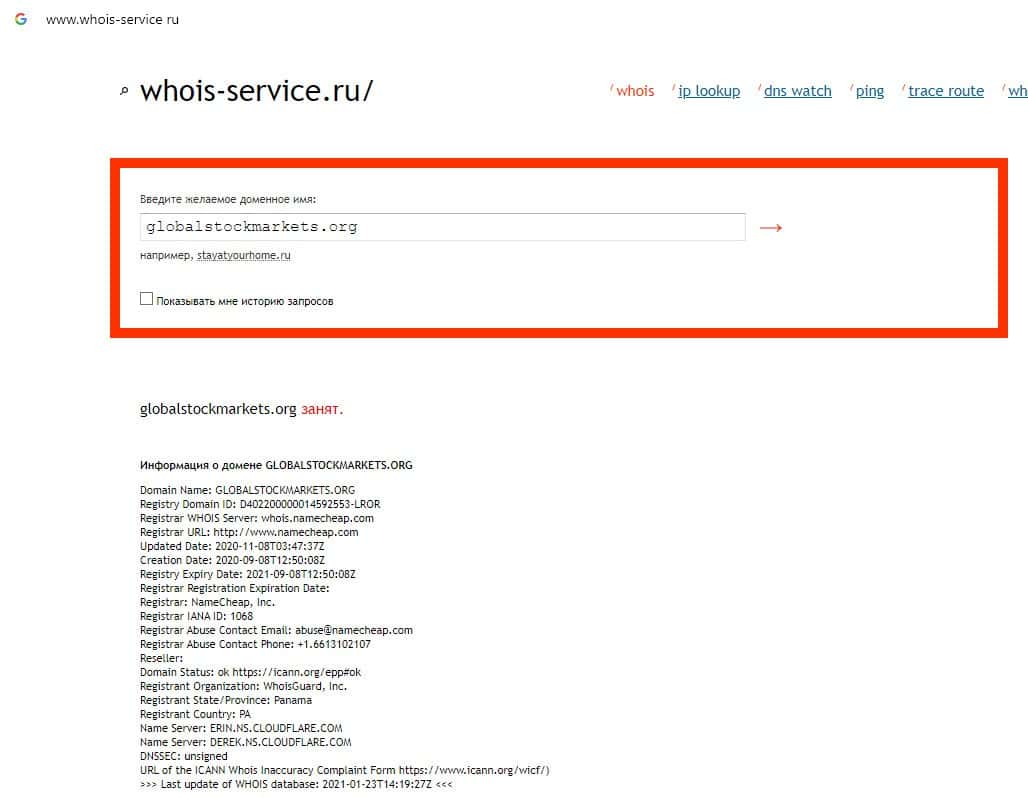Viewport: 1028px width, 798px height.
Task: Select the Domain Name: GLOBALSTOCKMARKETS.ORG line
Action: coord(247,490)
